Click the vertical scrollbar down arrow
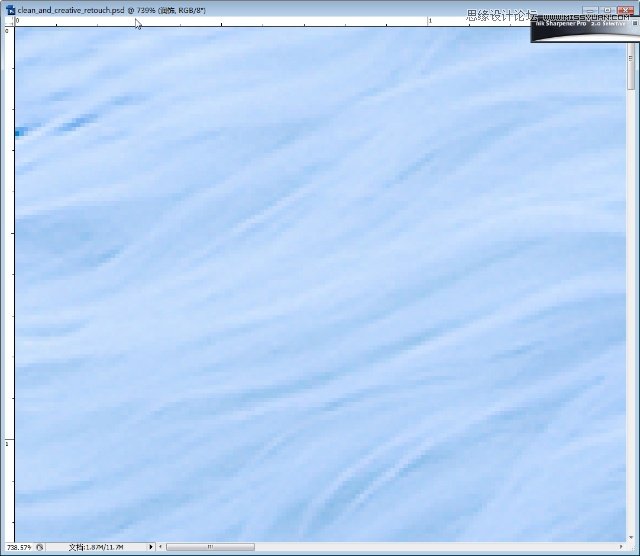640x556 pixels. point(631,538)
